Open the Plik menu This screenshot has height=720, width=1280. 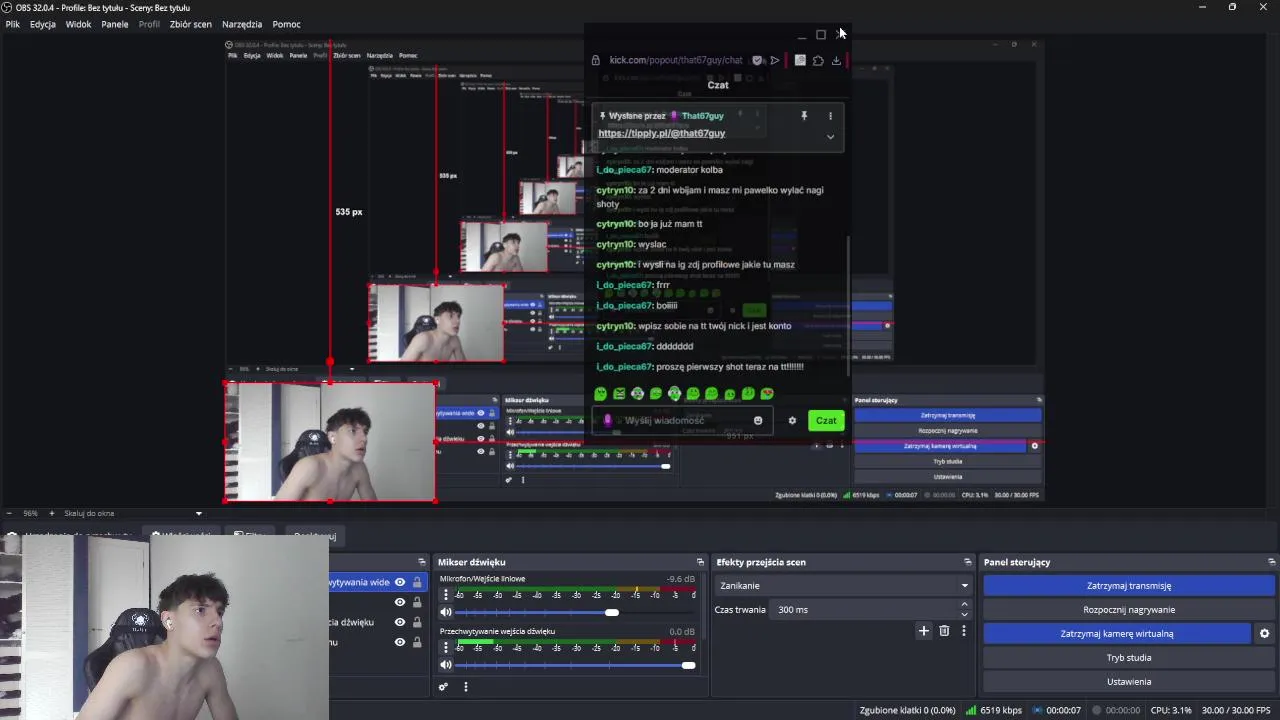[12, 24]
